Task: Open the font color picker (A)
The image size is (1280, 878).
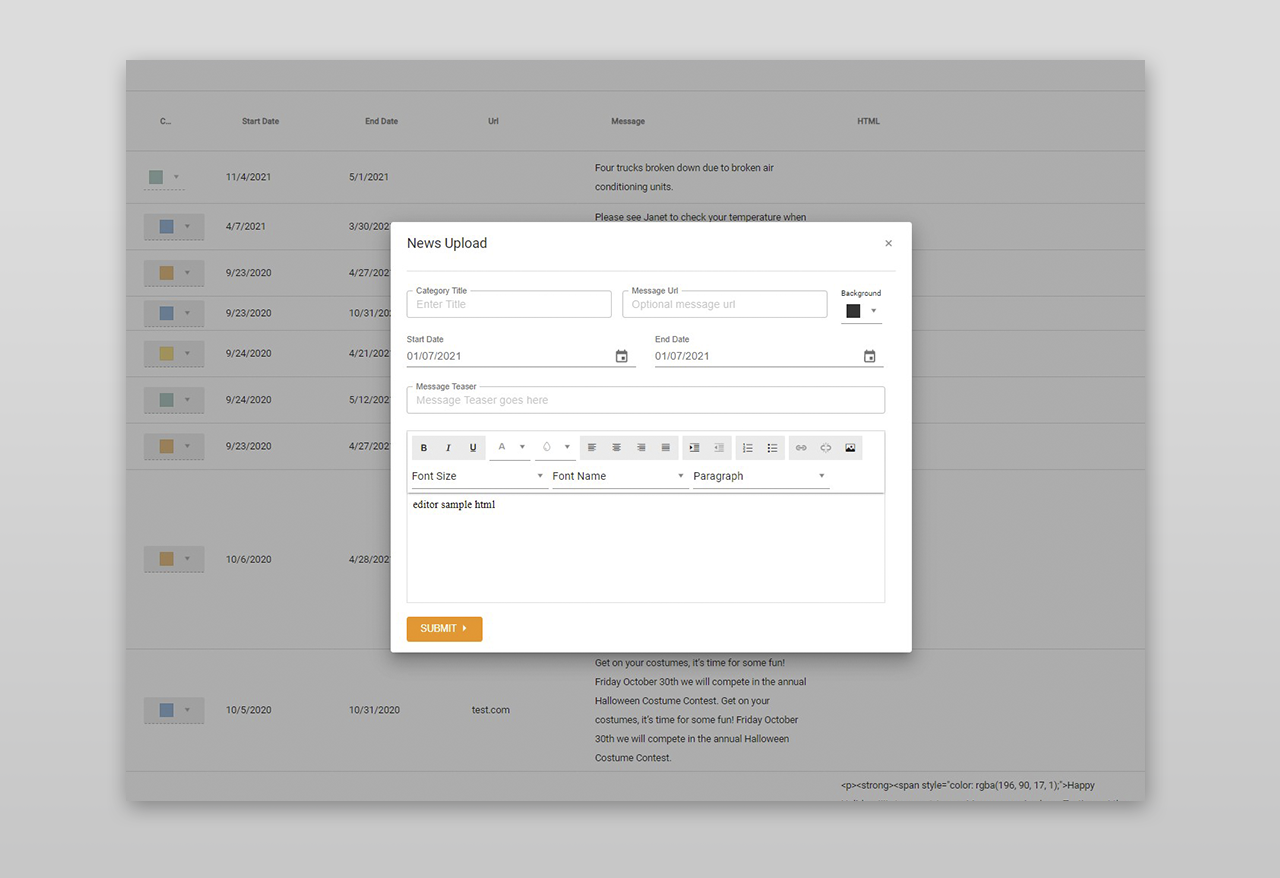Action: [x=509, y=448]
